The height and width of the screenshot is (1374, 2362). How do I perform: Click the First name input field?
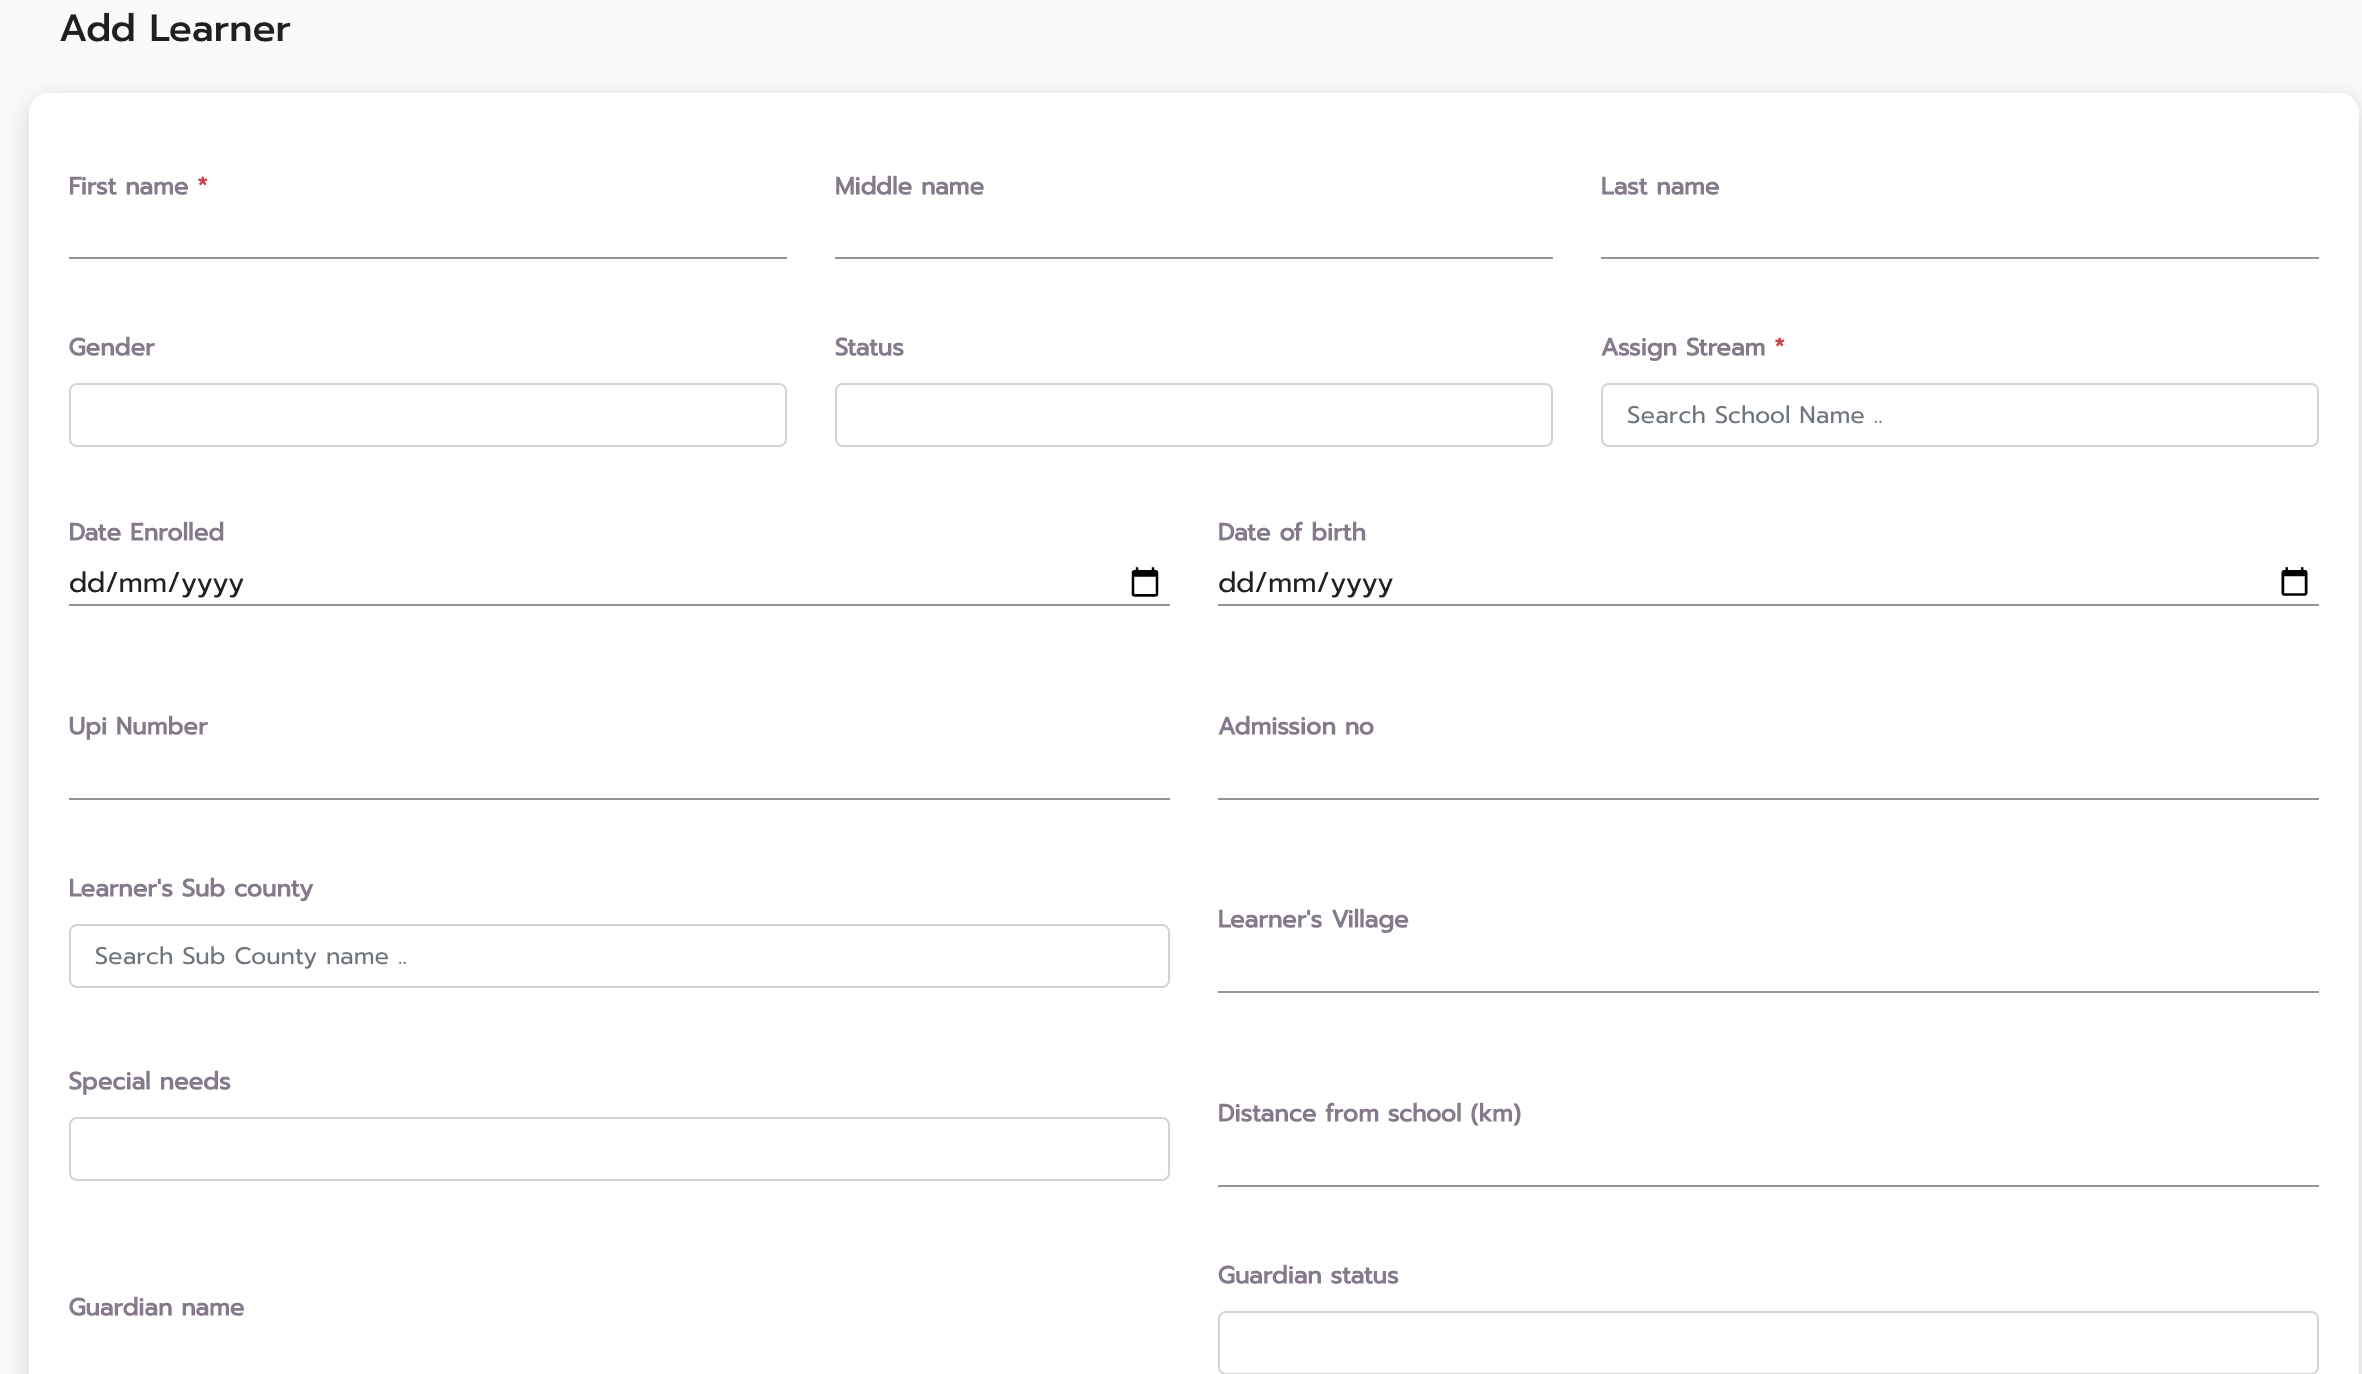427,236
